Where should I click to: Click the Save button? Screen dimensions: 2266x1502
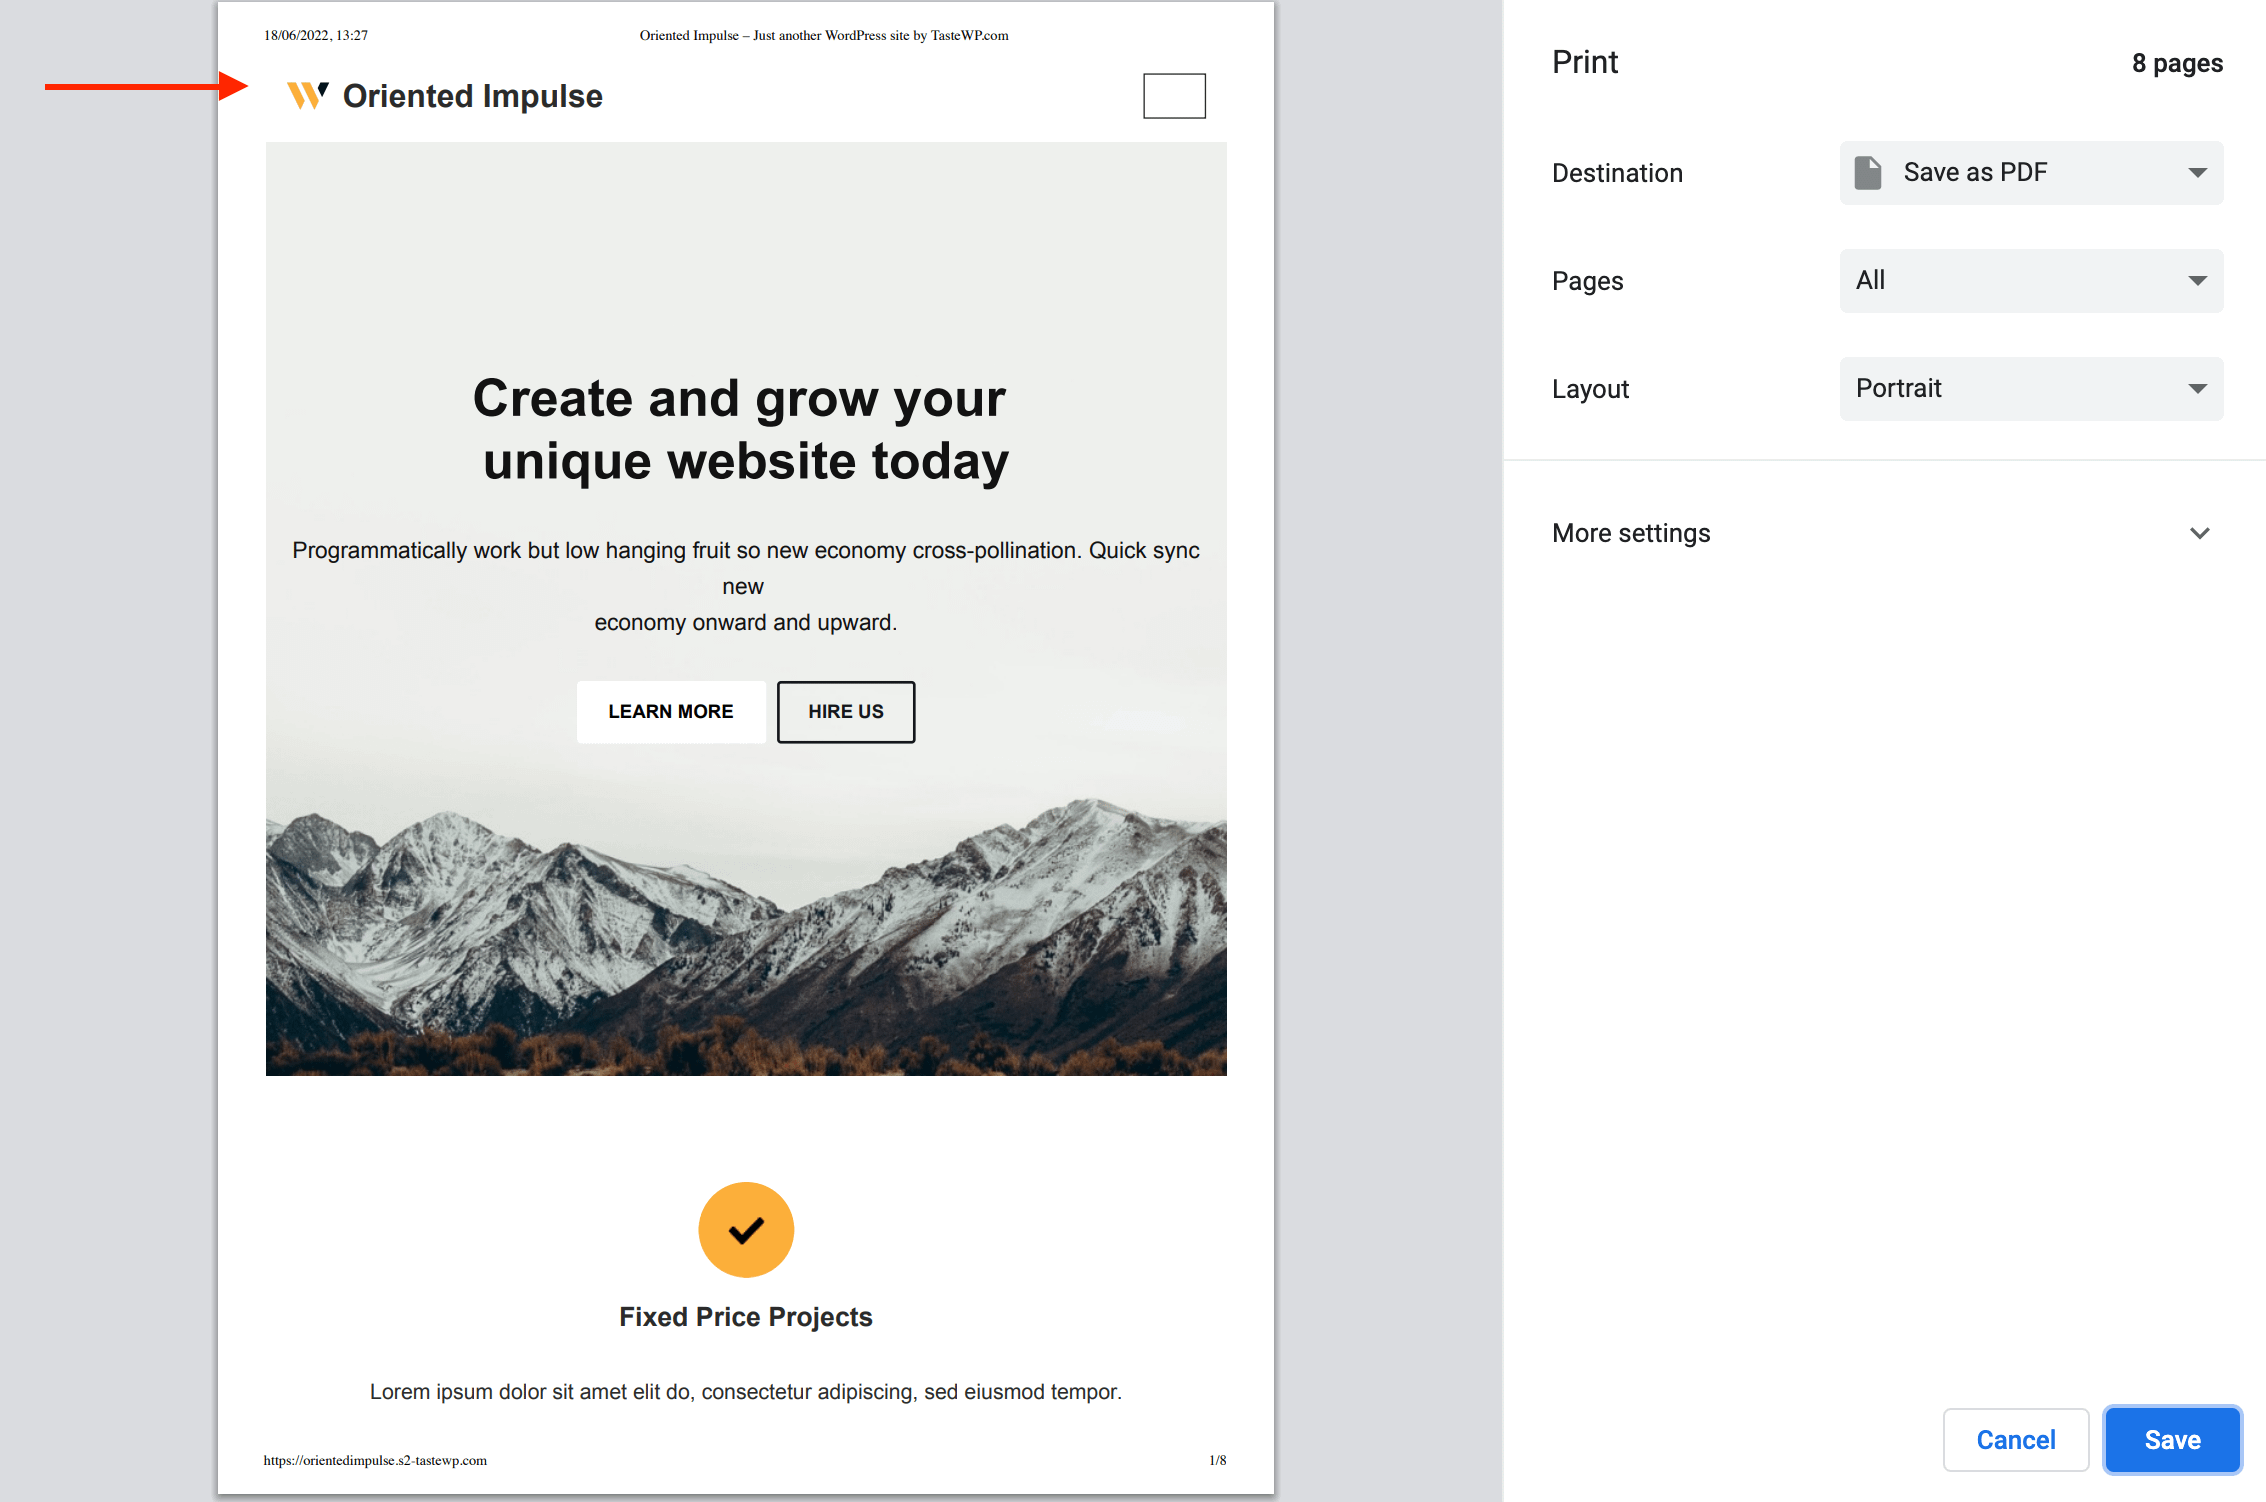pyautogui.click(x=2172, y=1439)
